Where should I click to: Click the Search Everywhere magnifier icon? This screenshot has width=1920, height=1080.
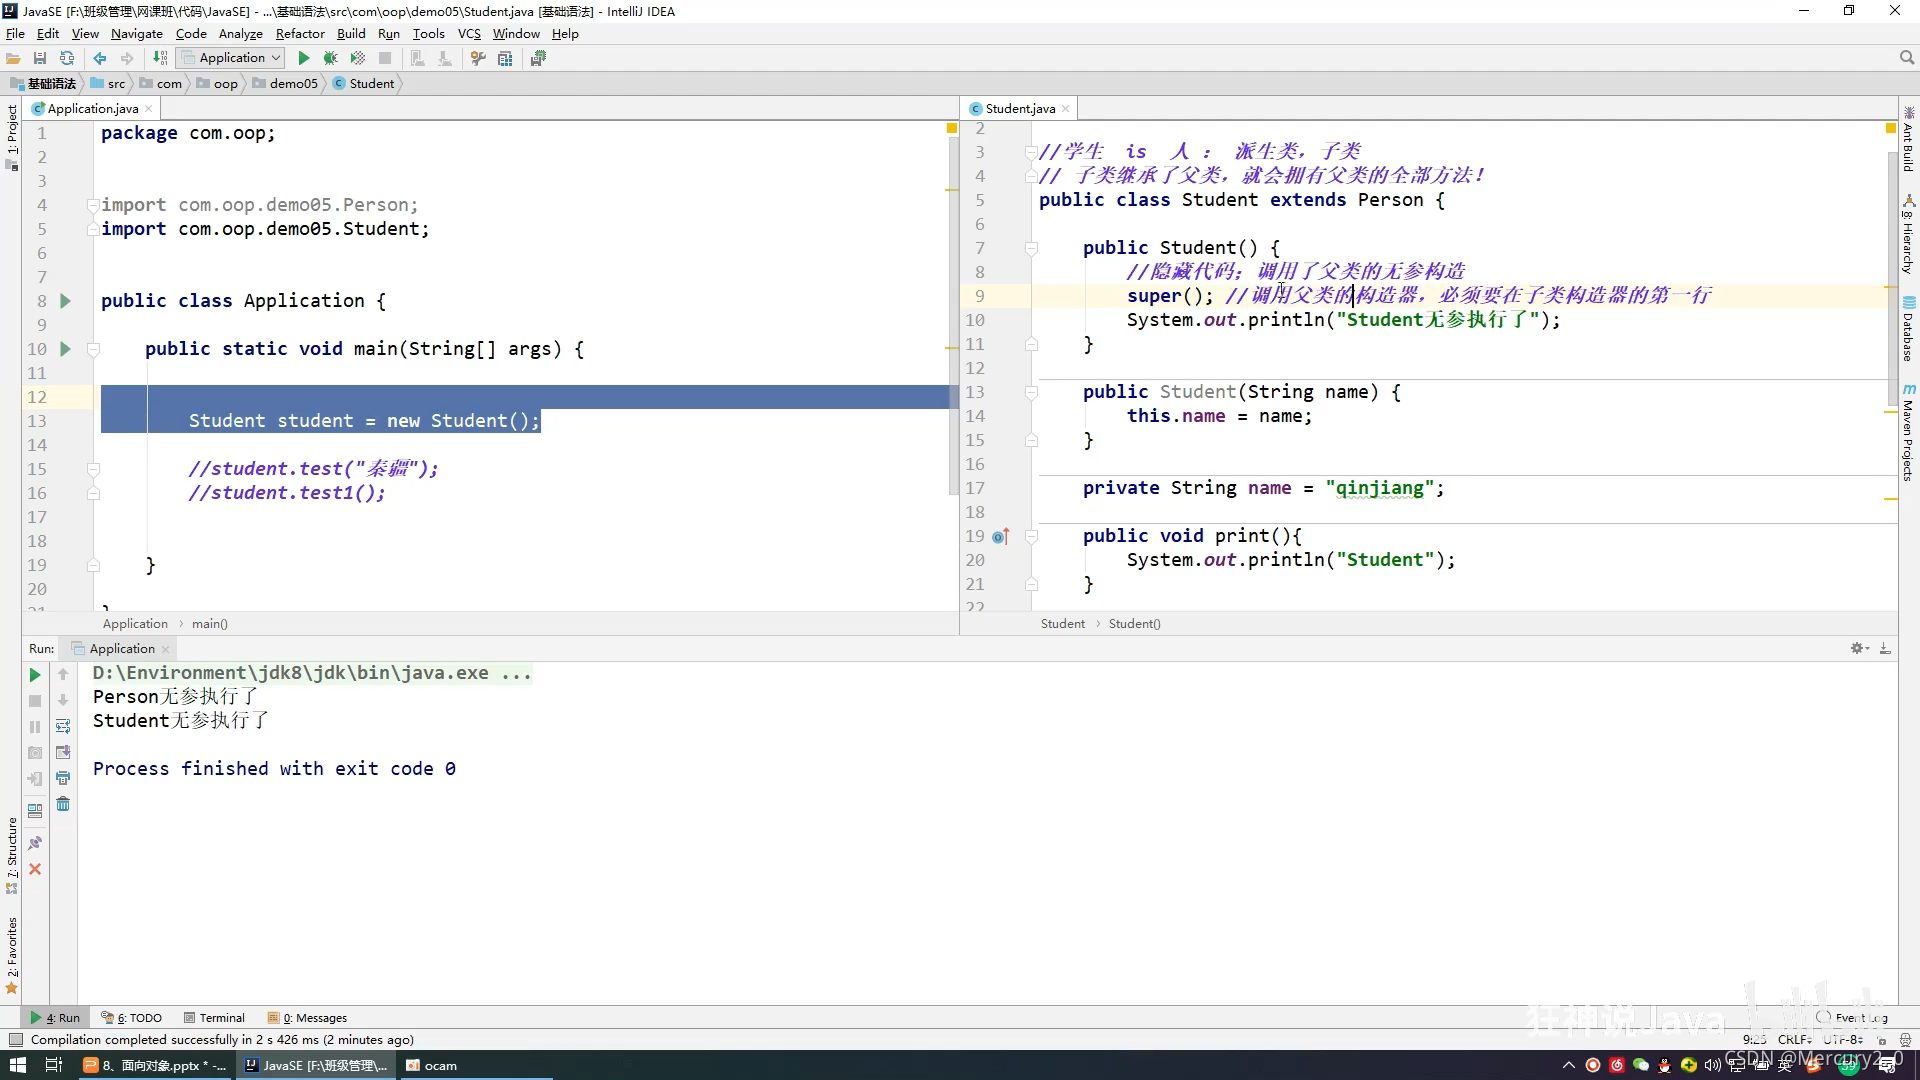[1907, 58]
